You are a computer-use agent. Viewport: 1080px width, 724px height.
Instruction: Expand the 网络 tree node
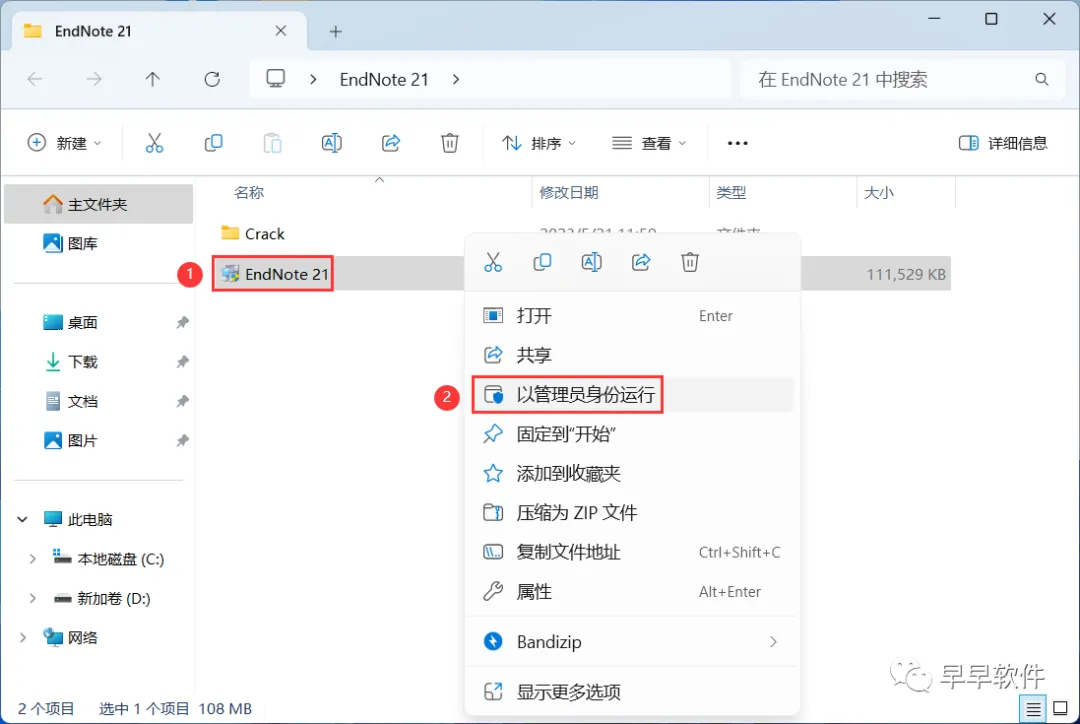coord(23,638)
